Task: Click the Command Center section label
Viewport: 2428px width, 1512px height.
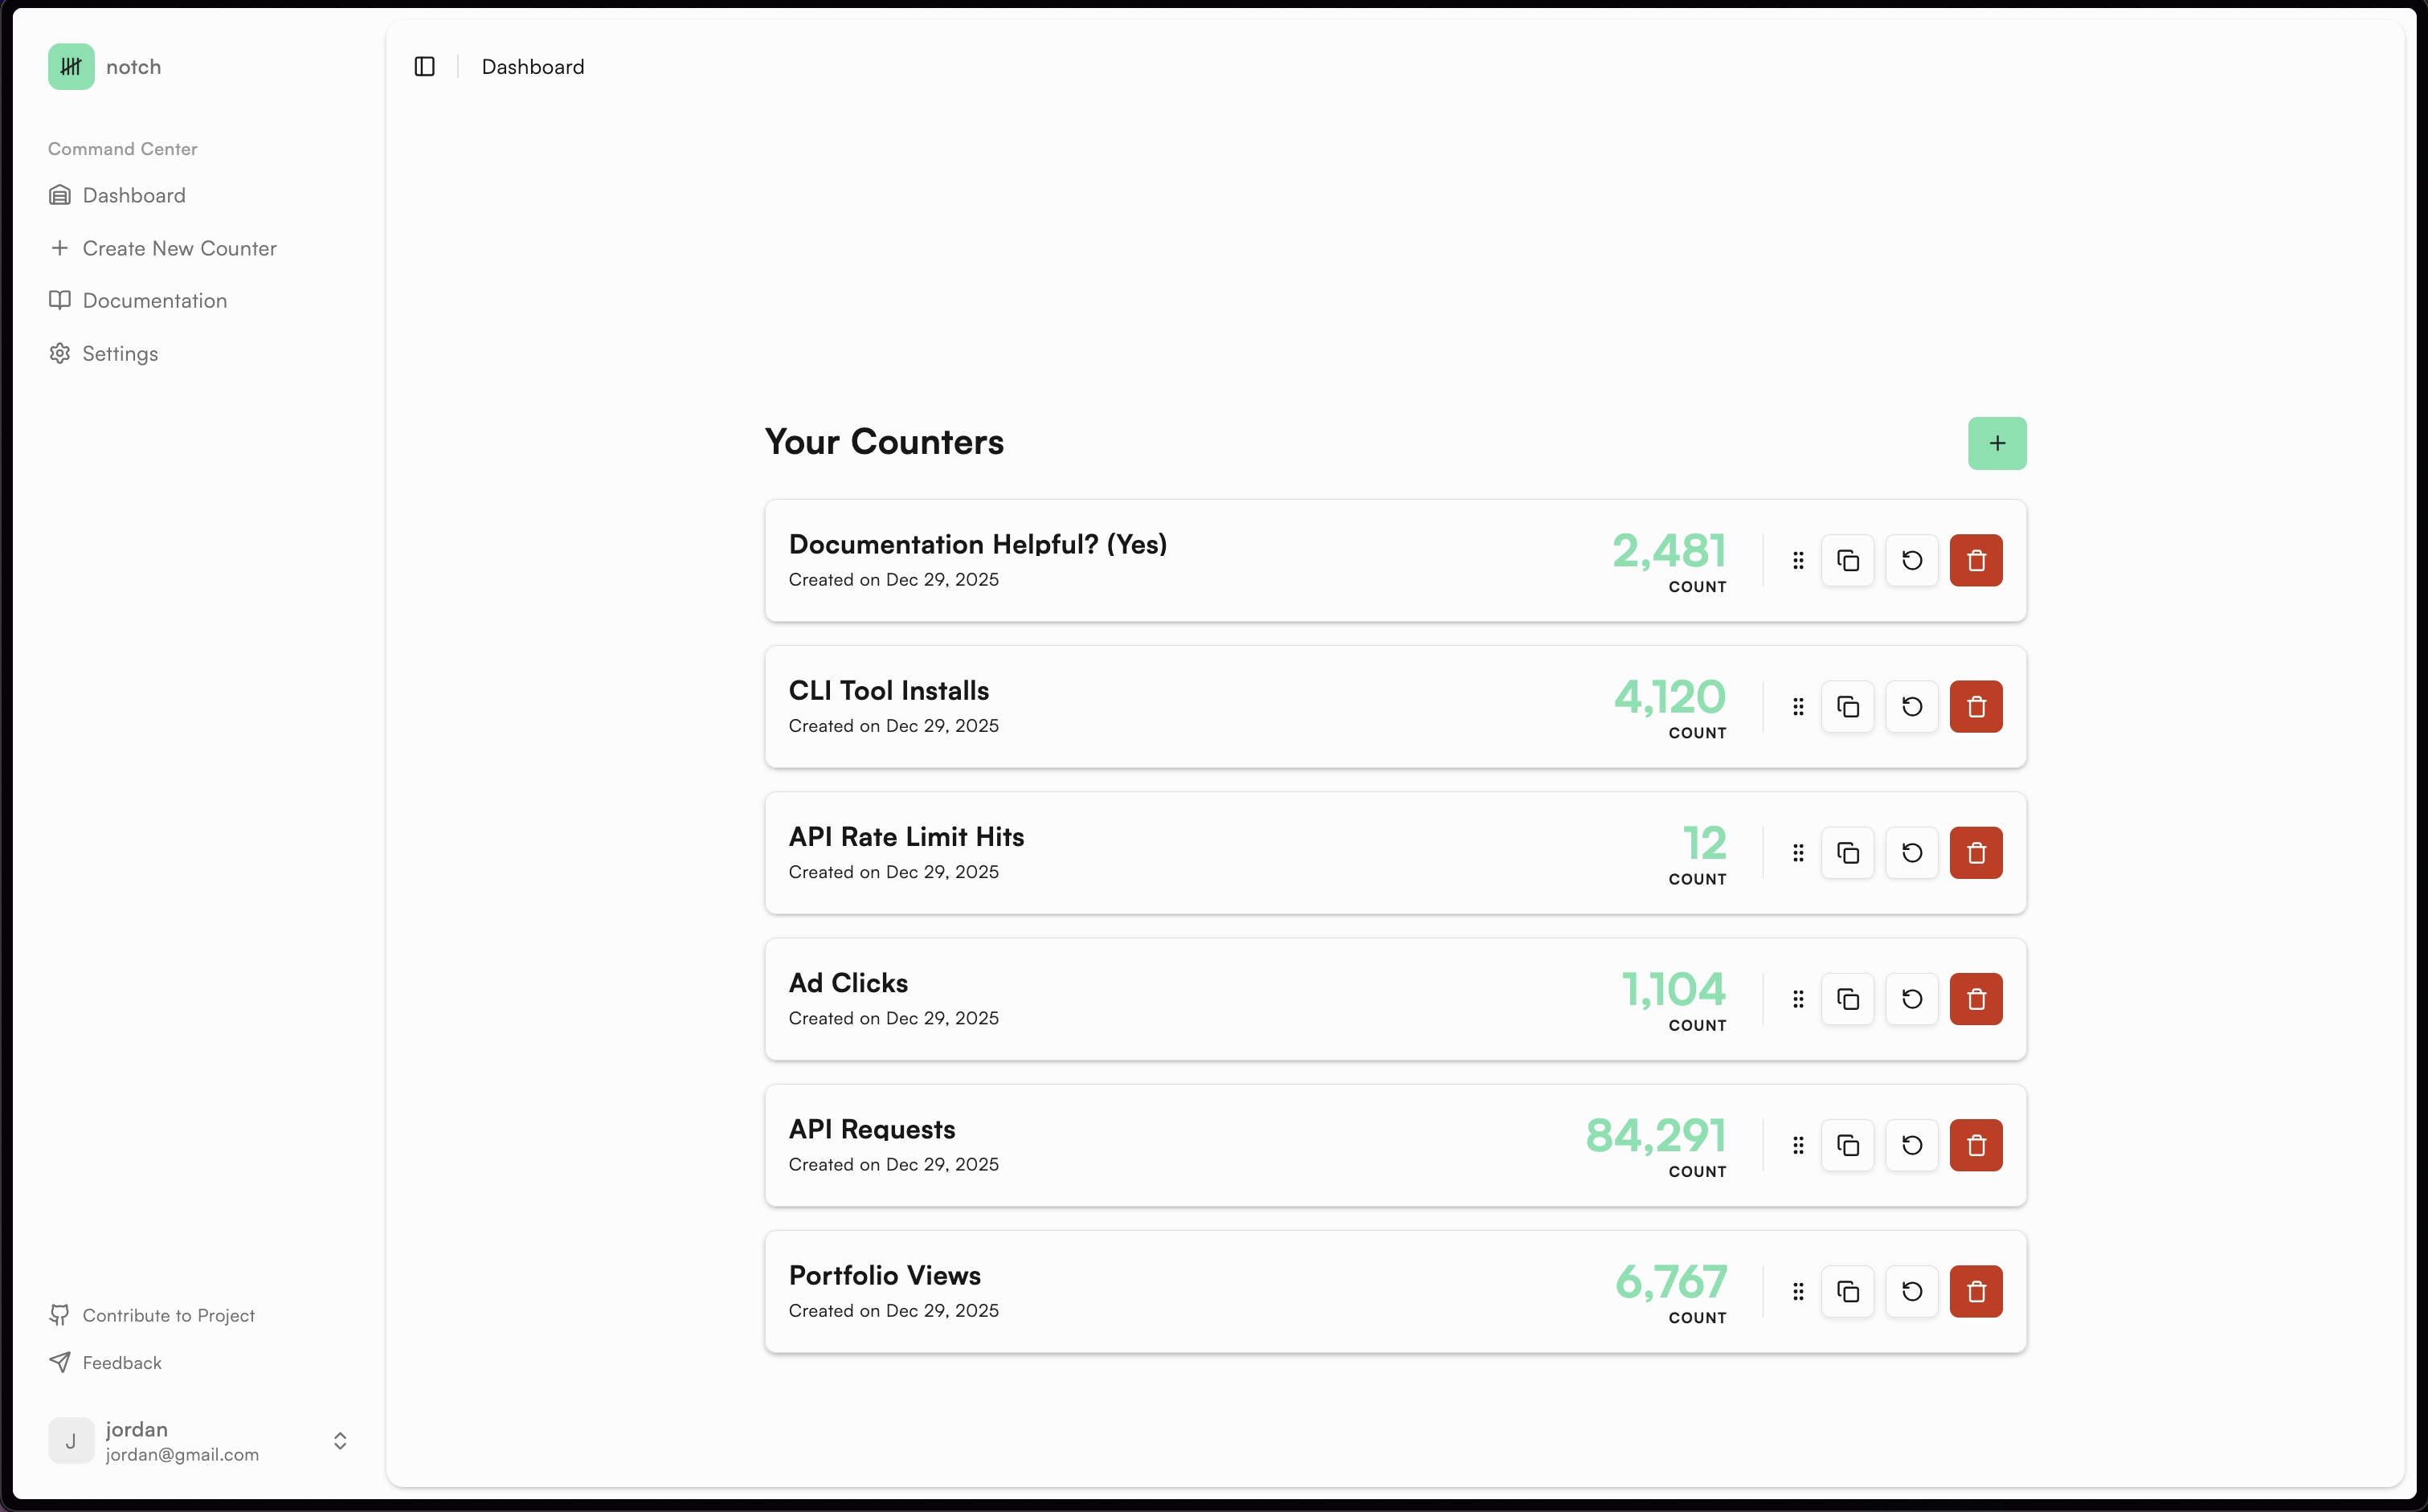Action: coord(123,149)
